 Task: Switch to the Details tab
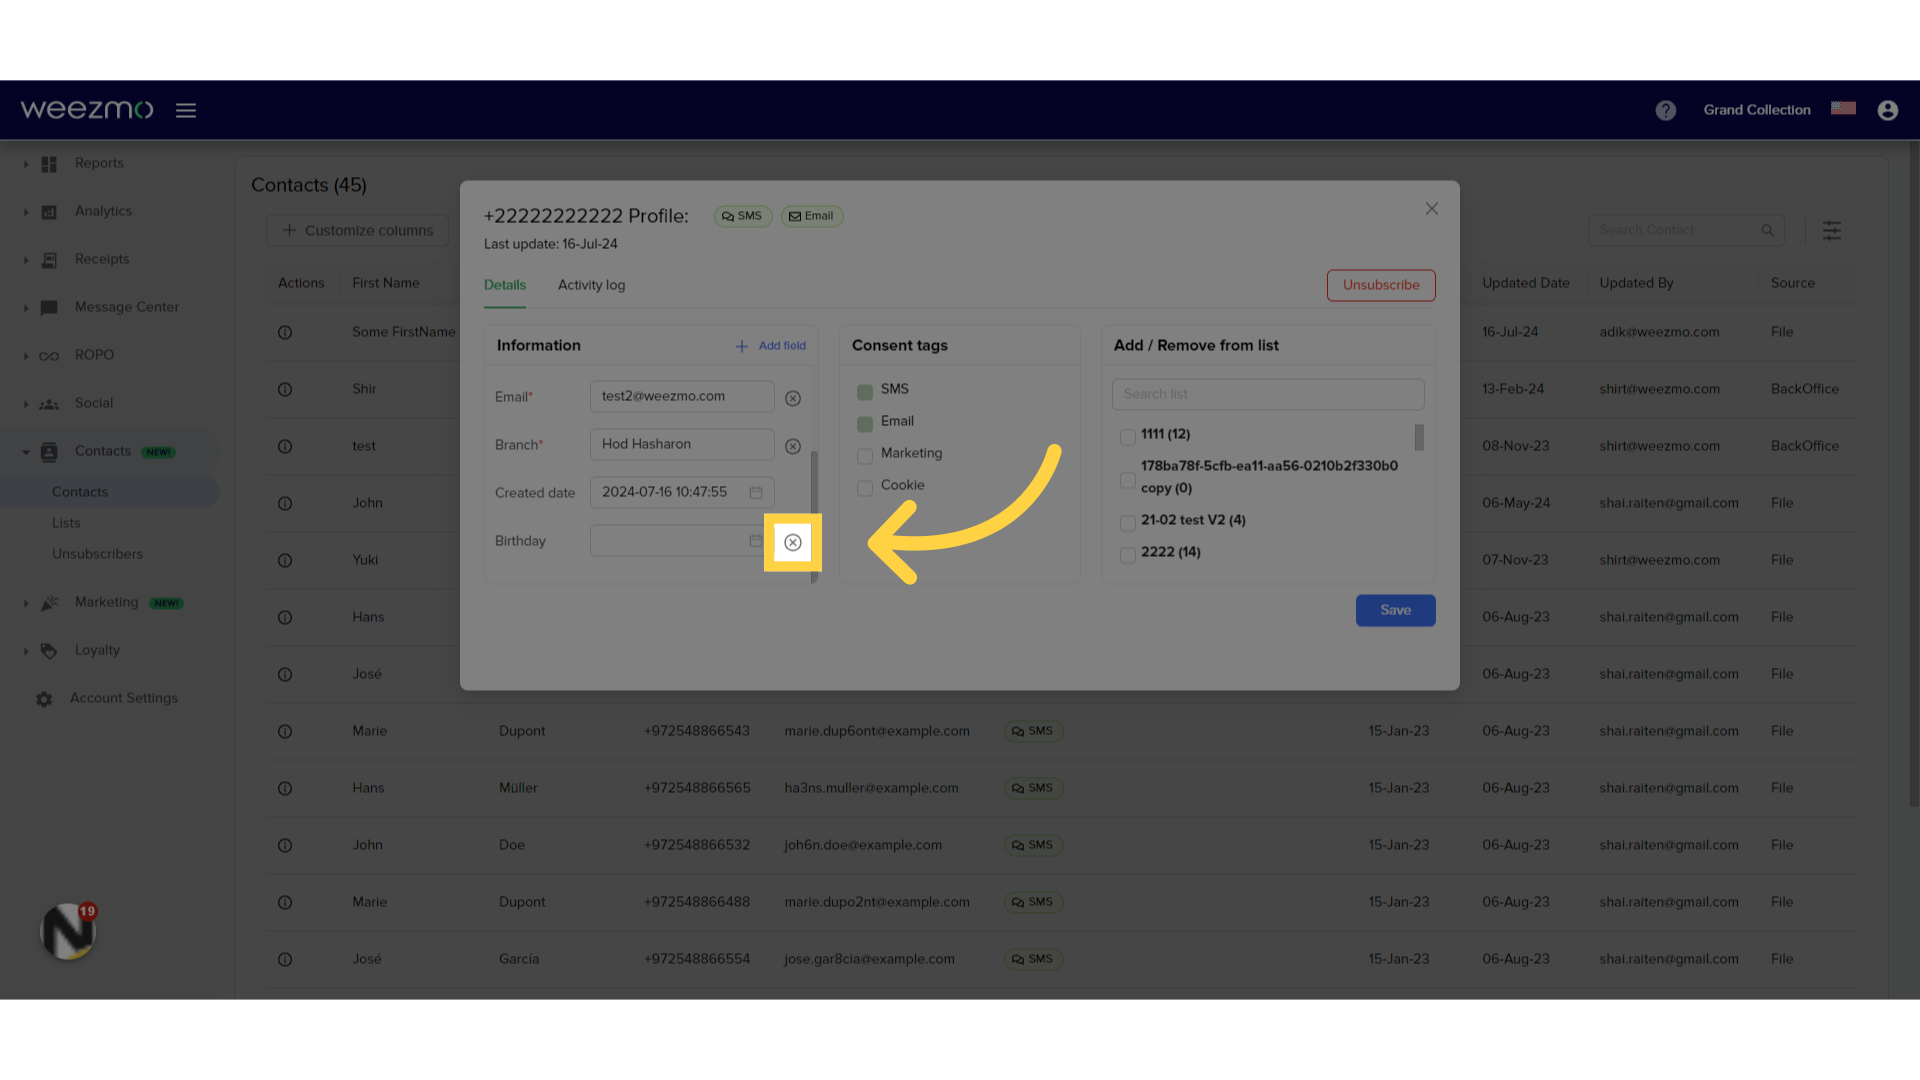505,285
